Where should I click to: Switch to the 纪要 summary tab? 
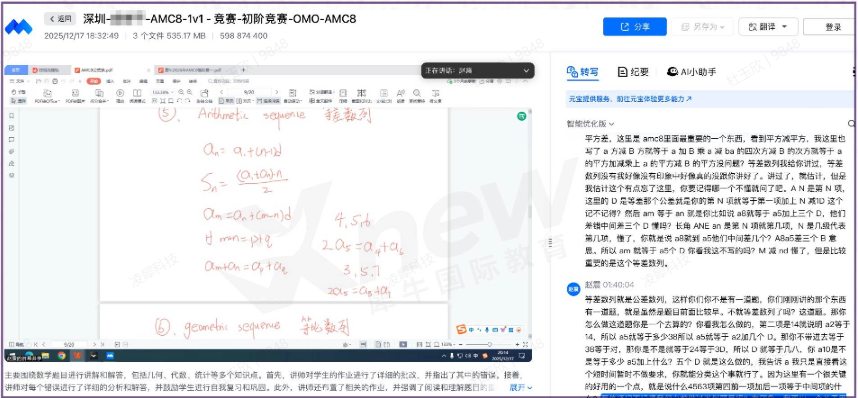click(x=633, y=72)
